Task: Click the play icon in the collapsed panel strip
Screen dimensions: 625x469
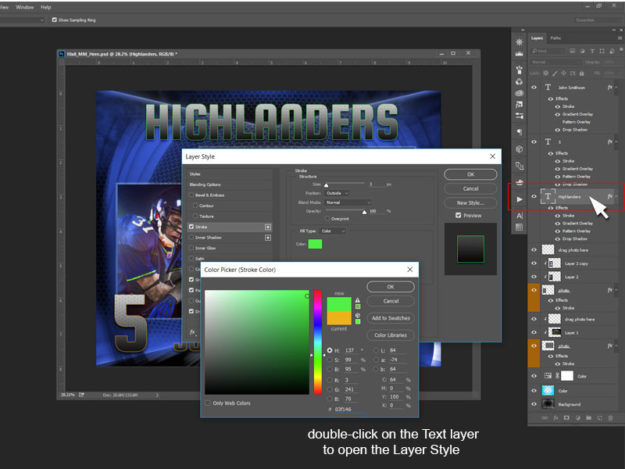Action: pyautogui.click(x=519, y=200)
